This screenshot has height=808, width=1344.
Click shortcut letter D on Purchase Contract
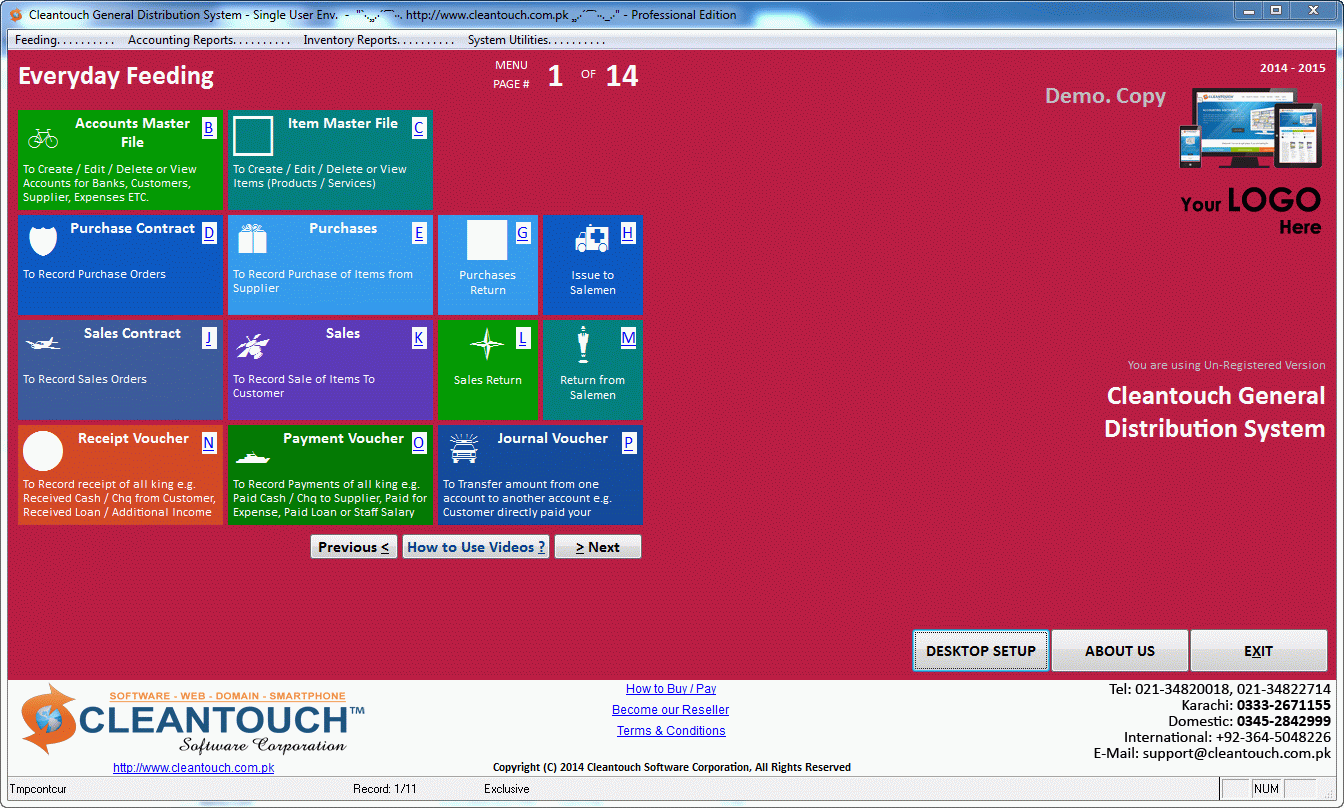tap(208, 233)
